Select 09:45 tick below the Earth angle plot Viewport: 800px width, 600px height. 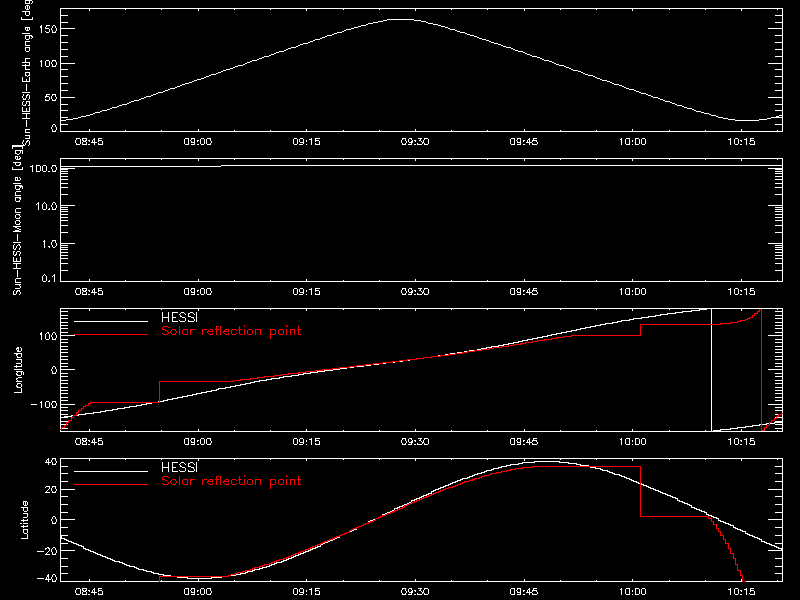click(x=523, y=142)
